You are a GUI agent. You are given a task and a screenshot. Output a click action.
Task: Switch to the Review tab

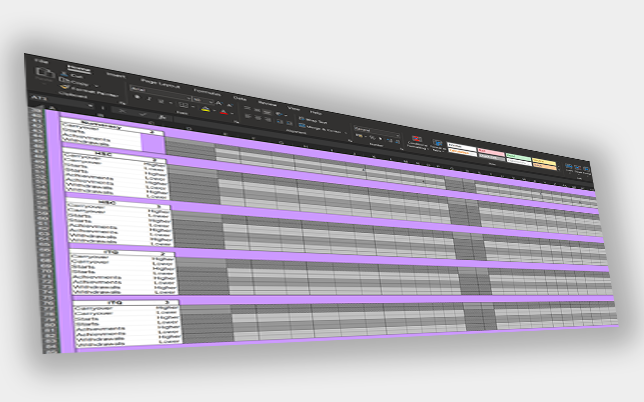tap(267, 104)
